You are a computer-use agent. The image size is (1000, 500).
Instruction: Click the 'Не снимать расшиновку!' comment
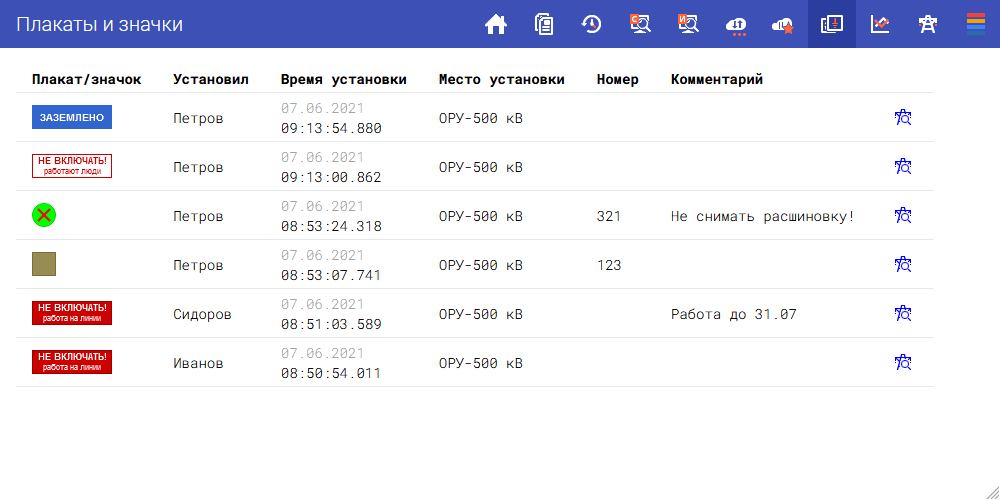763,216
